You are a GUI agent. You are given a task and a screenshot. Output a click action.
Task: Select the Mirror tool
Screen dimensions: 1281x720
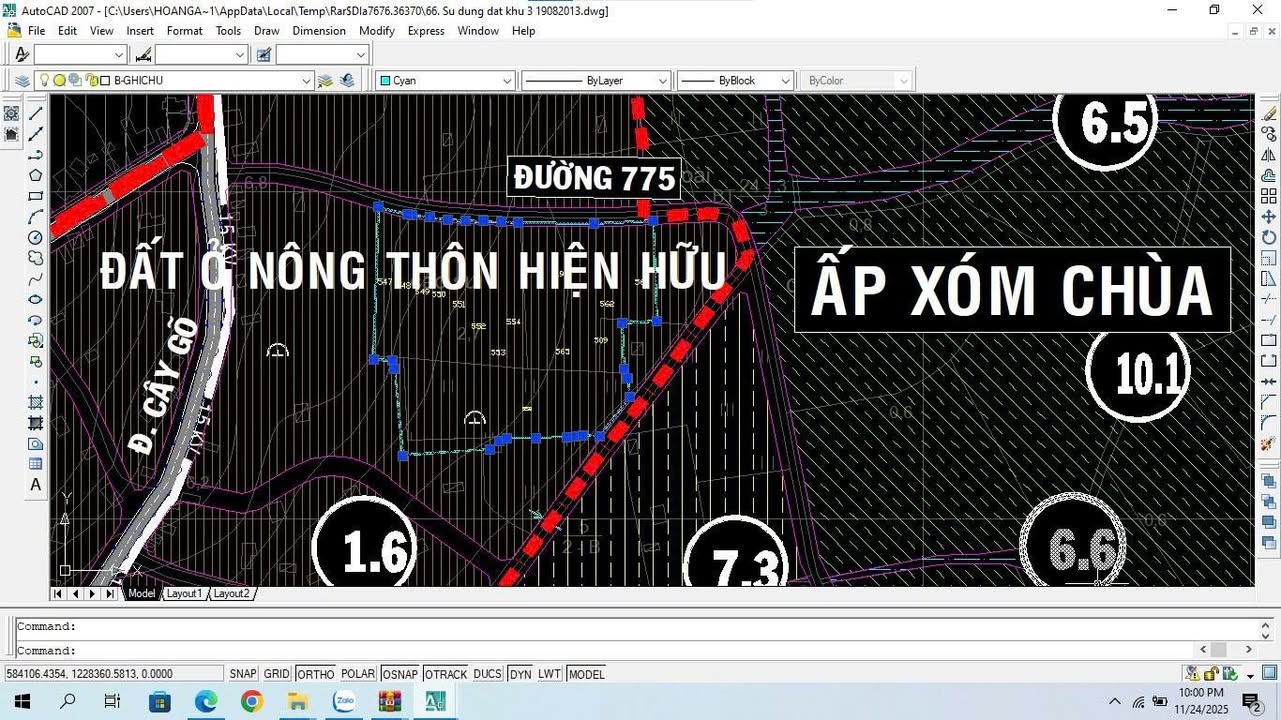pyautogui.click(x=1267, y=153)
